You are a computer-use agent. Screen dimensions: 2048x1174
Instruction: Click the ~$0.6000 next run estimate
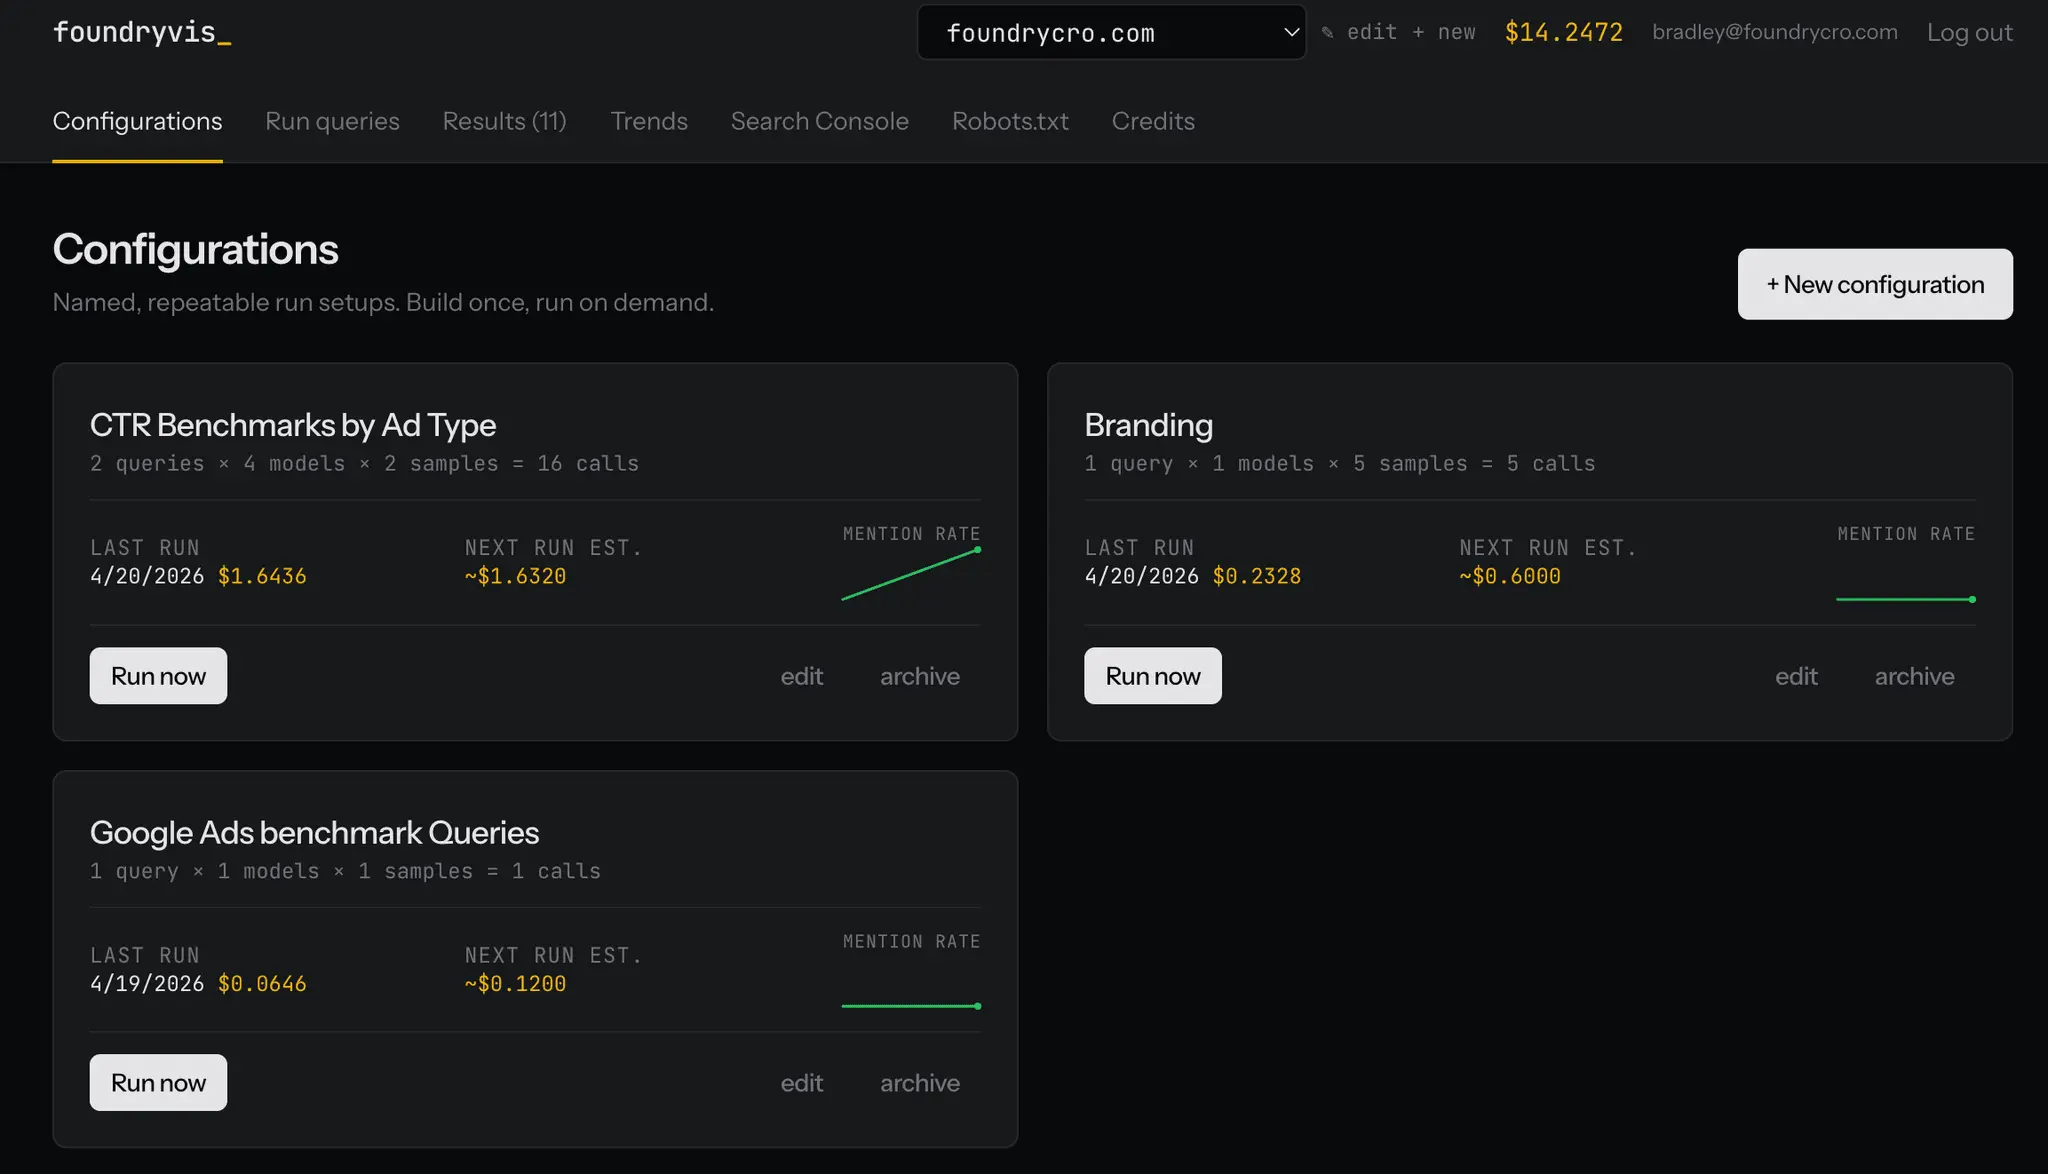click(x=1510, y=576)
